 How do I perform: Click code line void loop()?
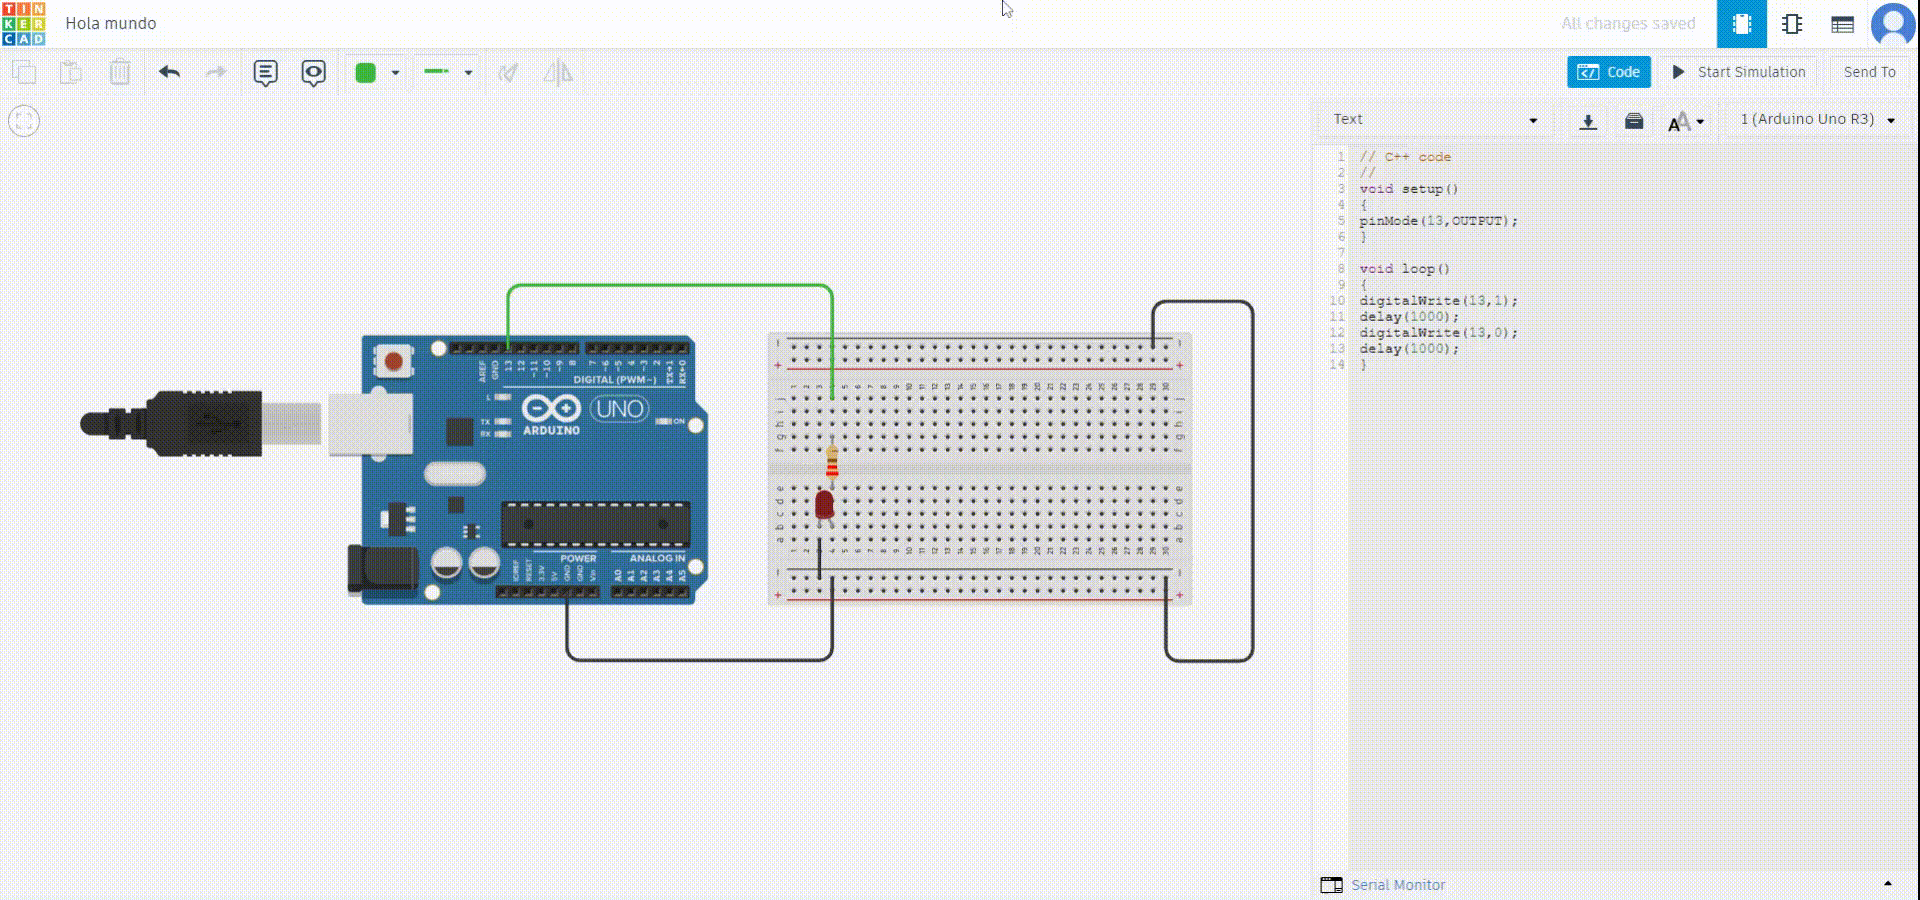pyautogui.click(x=1404, y=269)
